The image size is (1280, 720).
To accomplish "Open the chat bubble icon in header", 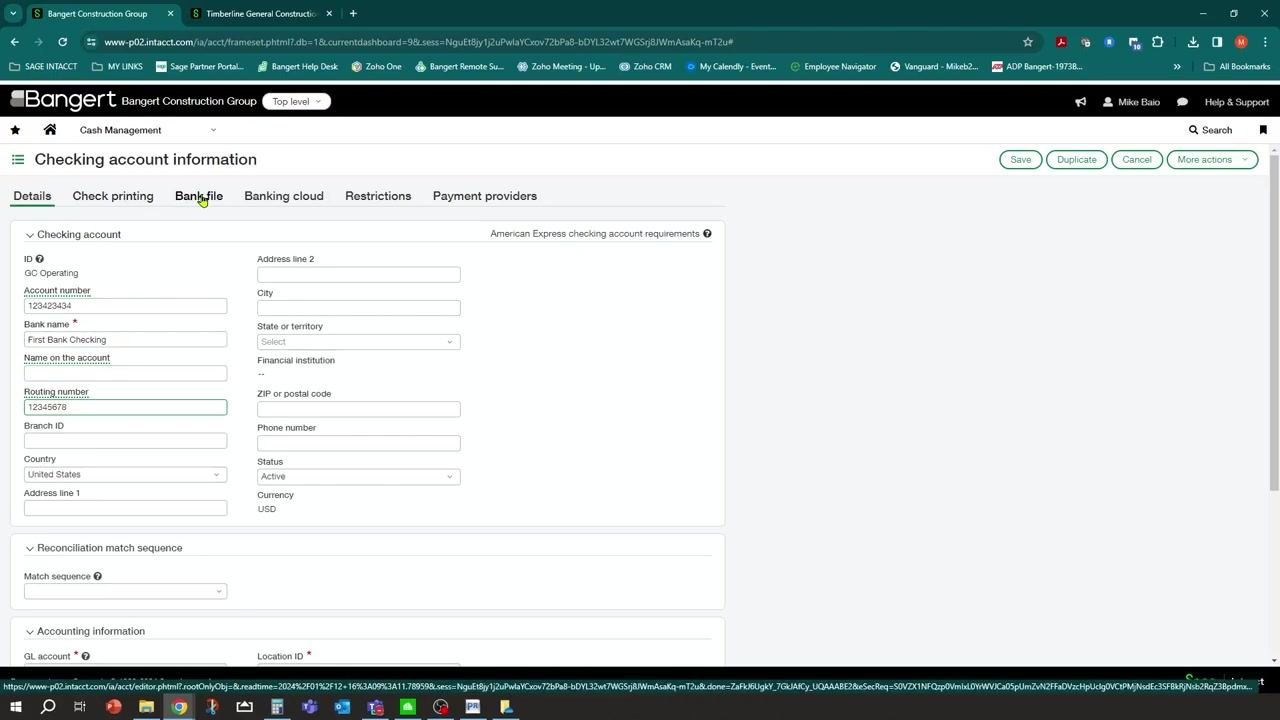I will click(x=1182, y=102).
